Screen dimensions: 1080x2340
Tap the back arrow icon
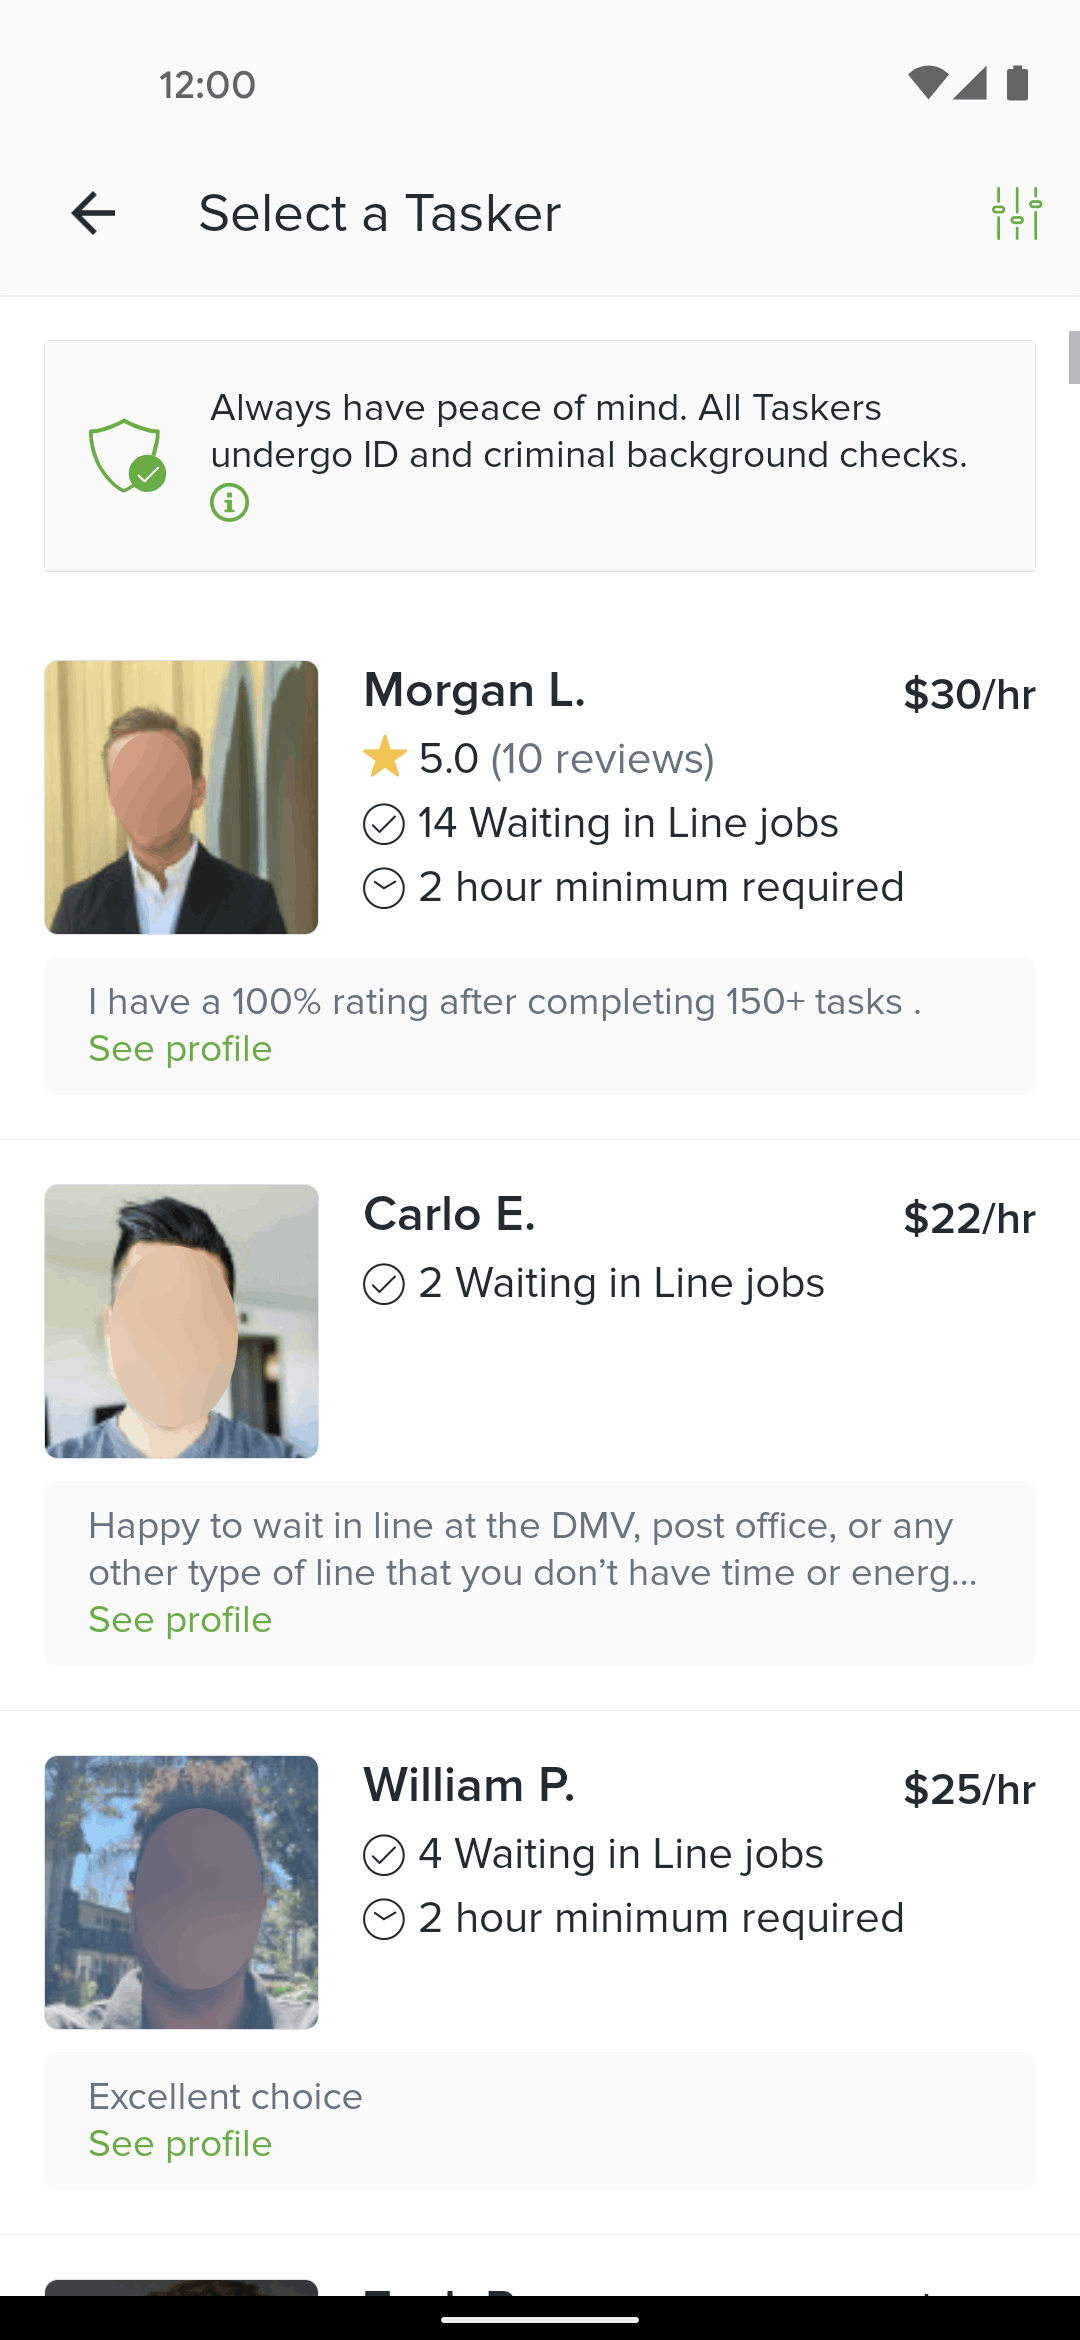point(93,213)
